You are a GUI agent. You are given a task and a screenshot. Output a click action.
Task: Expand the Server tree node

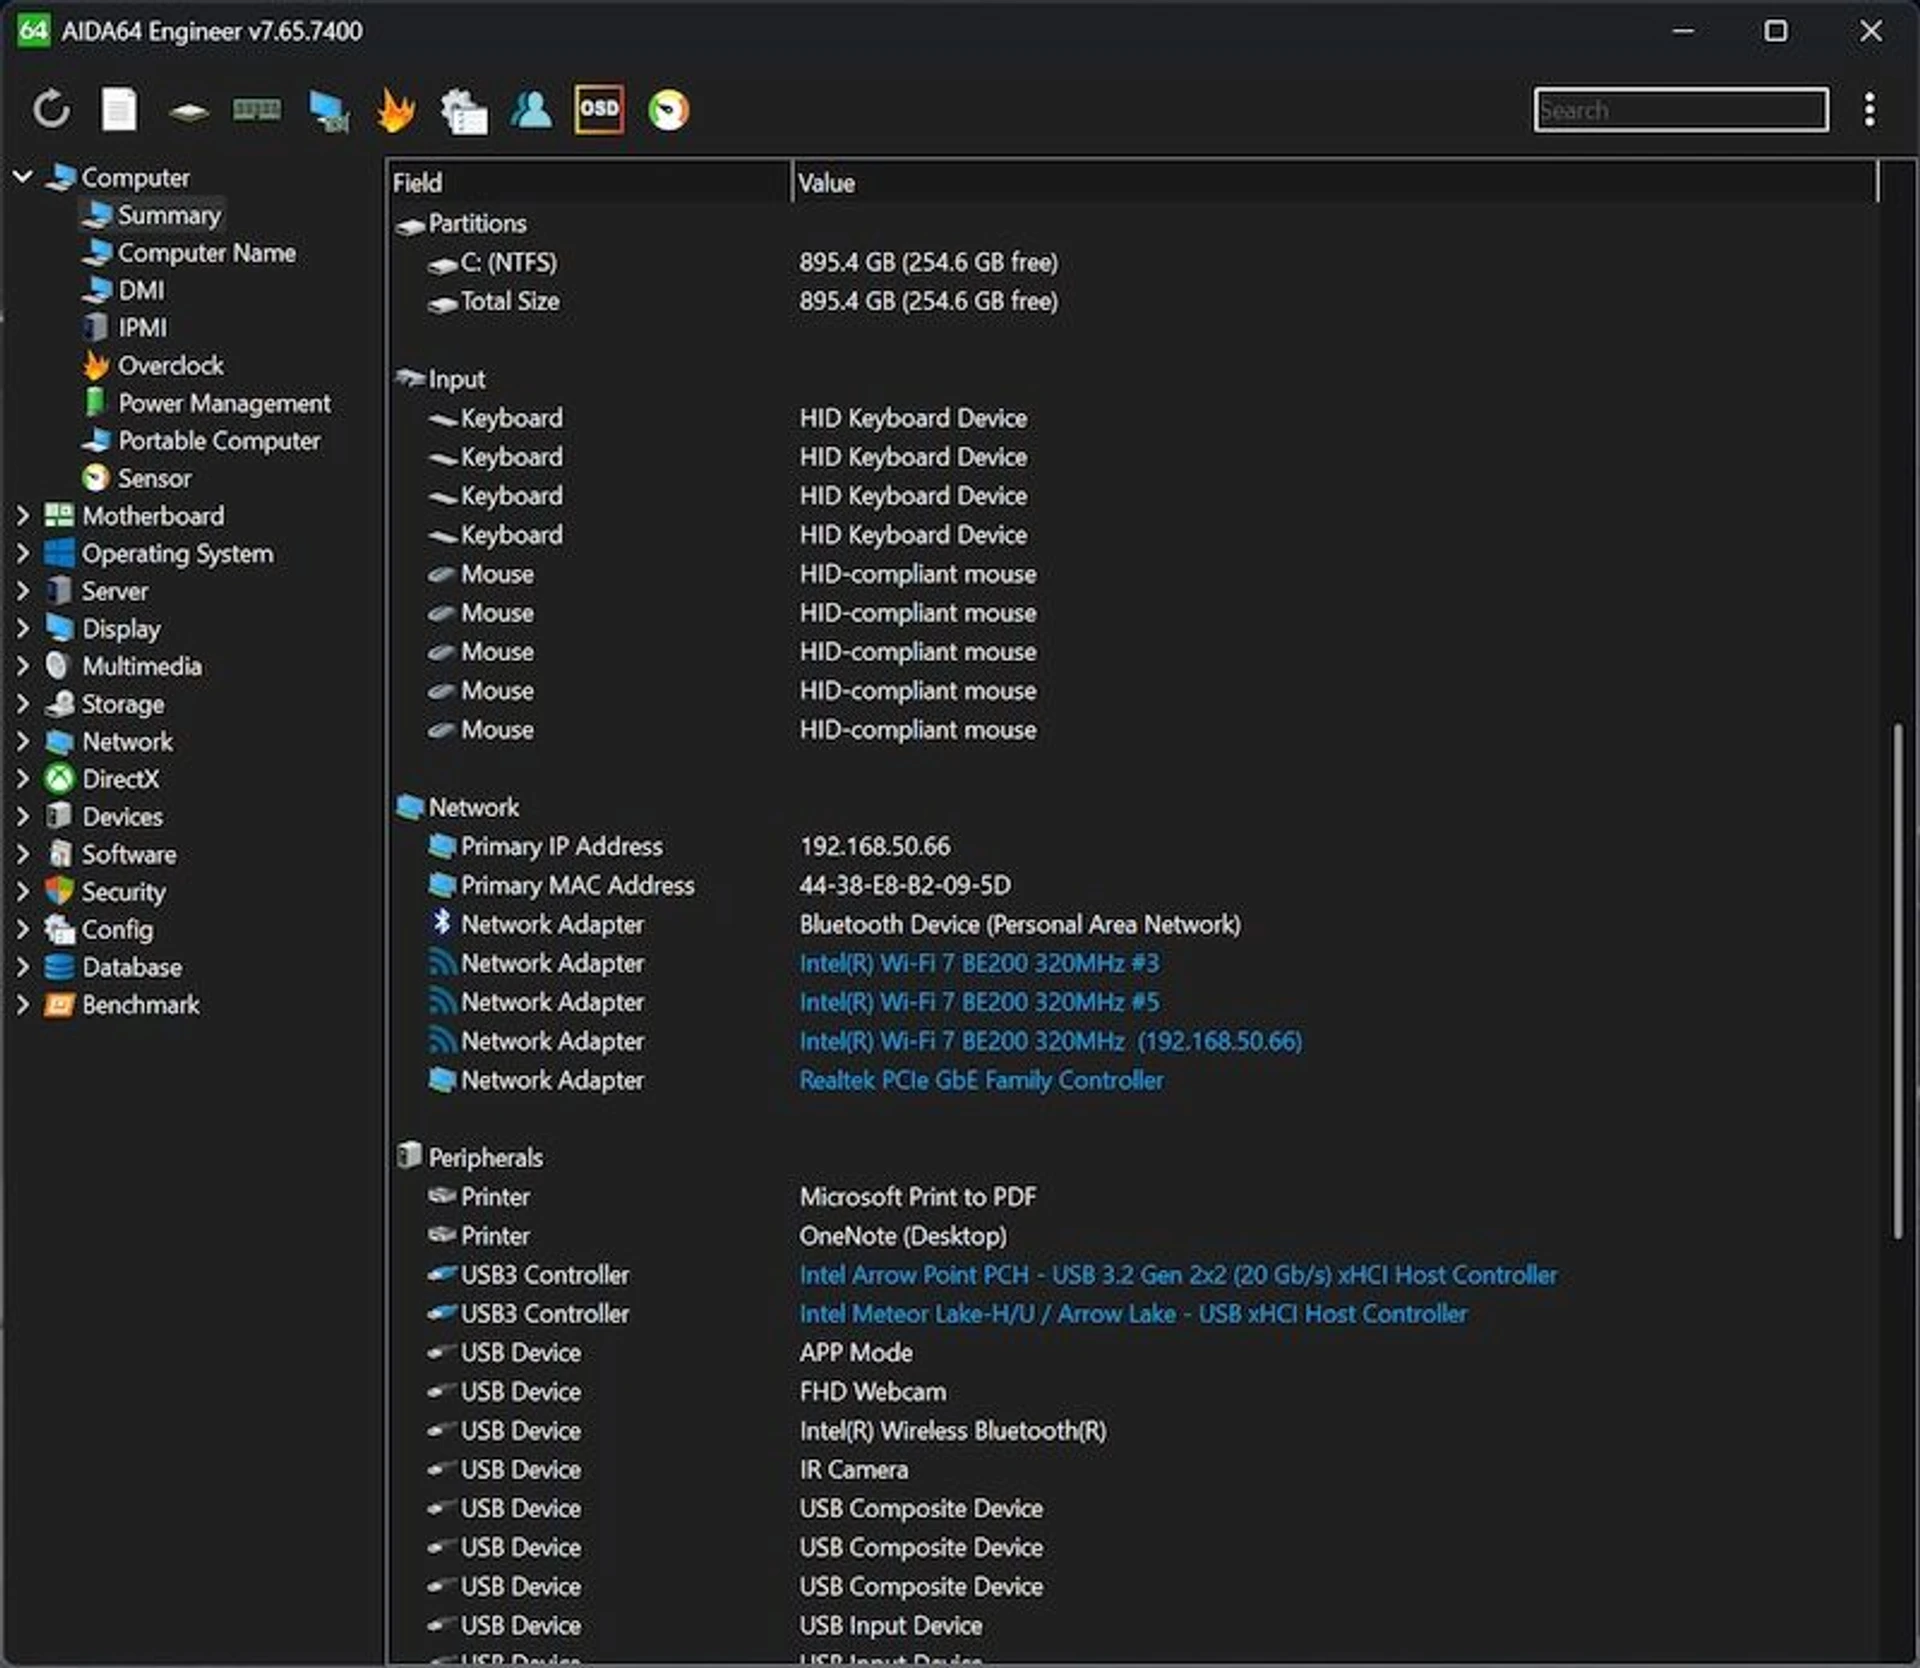coord(22,591)
